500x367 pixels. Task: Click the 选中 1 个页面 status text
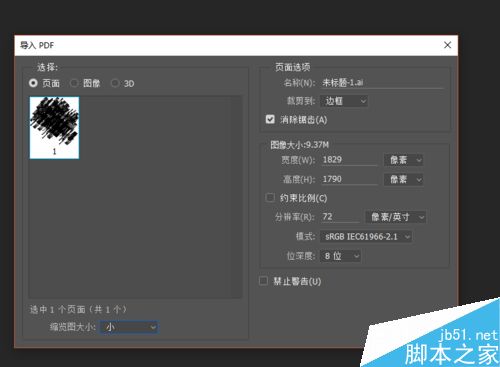point(78,310)
